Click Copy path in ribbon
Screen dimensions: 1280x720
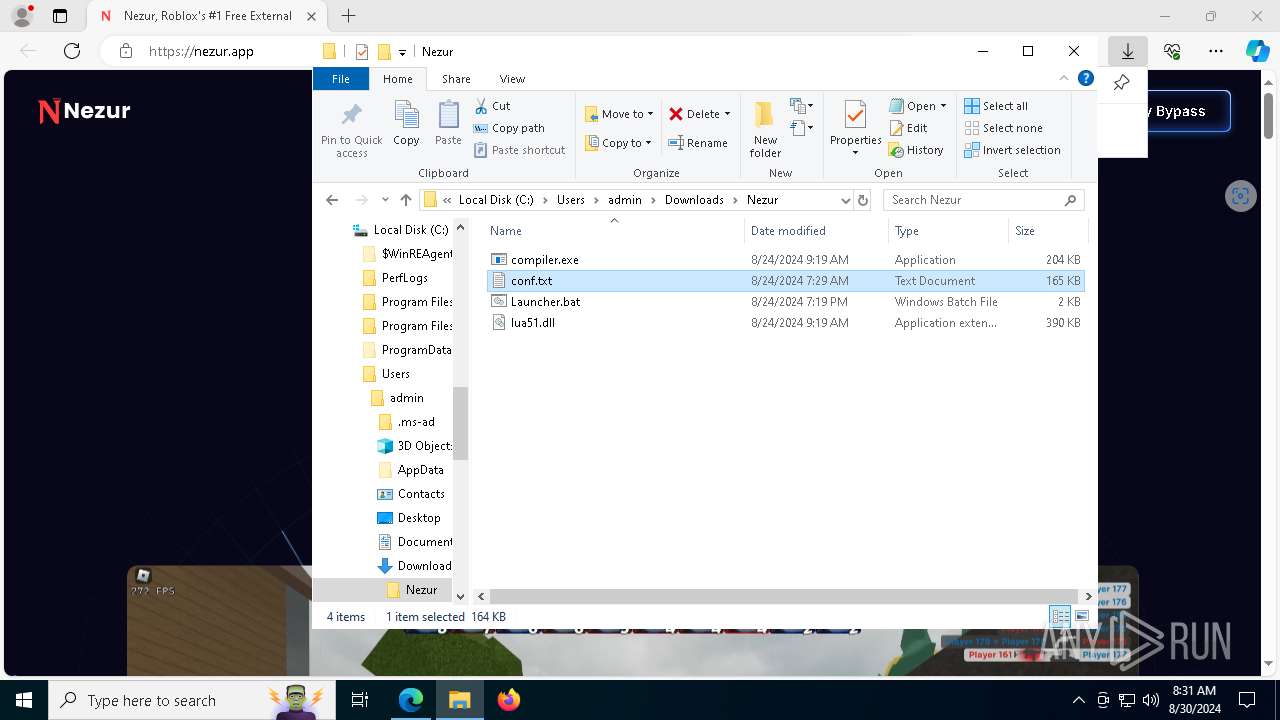coord(509,128)
